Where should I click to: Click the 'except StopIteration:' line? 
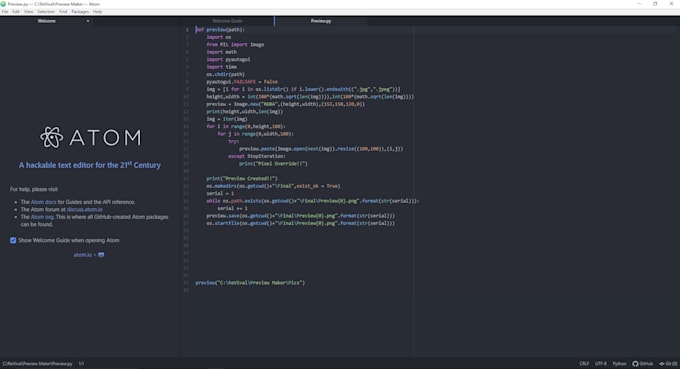coord(257,156)
